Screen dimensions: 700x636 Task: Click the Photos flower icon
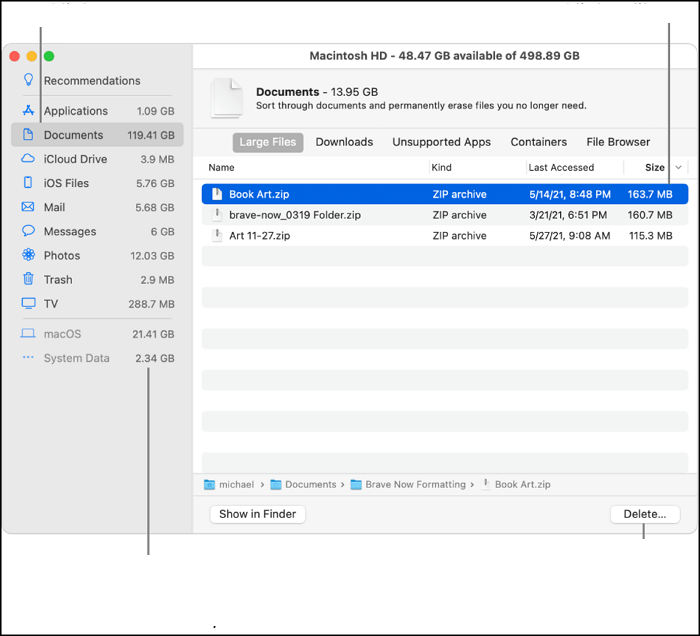coord(28,256)
